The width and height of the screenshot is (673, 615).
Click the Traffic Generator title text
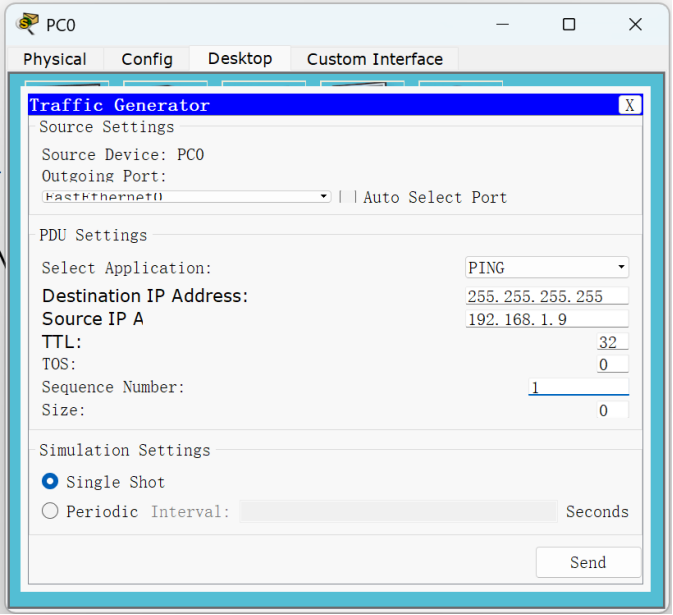tap(120, 105)
